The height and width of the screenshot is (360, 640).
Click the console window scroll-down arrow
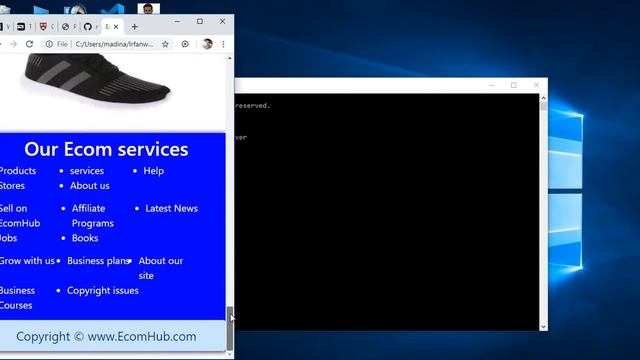tap(543, 327)
